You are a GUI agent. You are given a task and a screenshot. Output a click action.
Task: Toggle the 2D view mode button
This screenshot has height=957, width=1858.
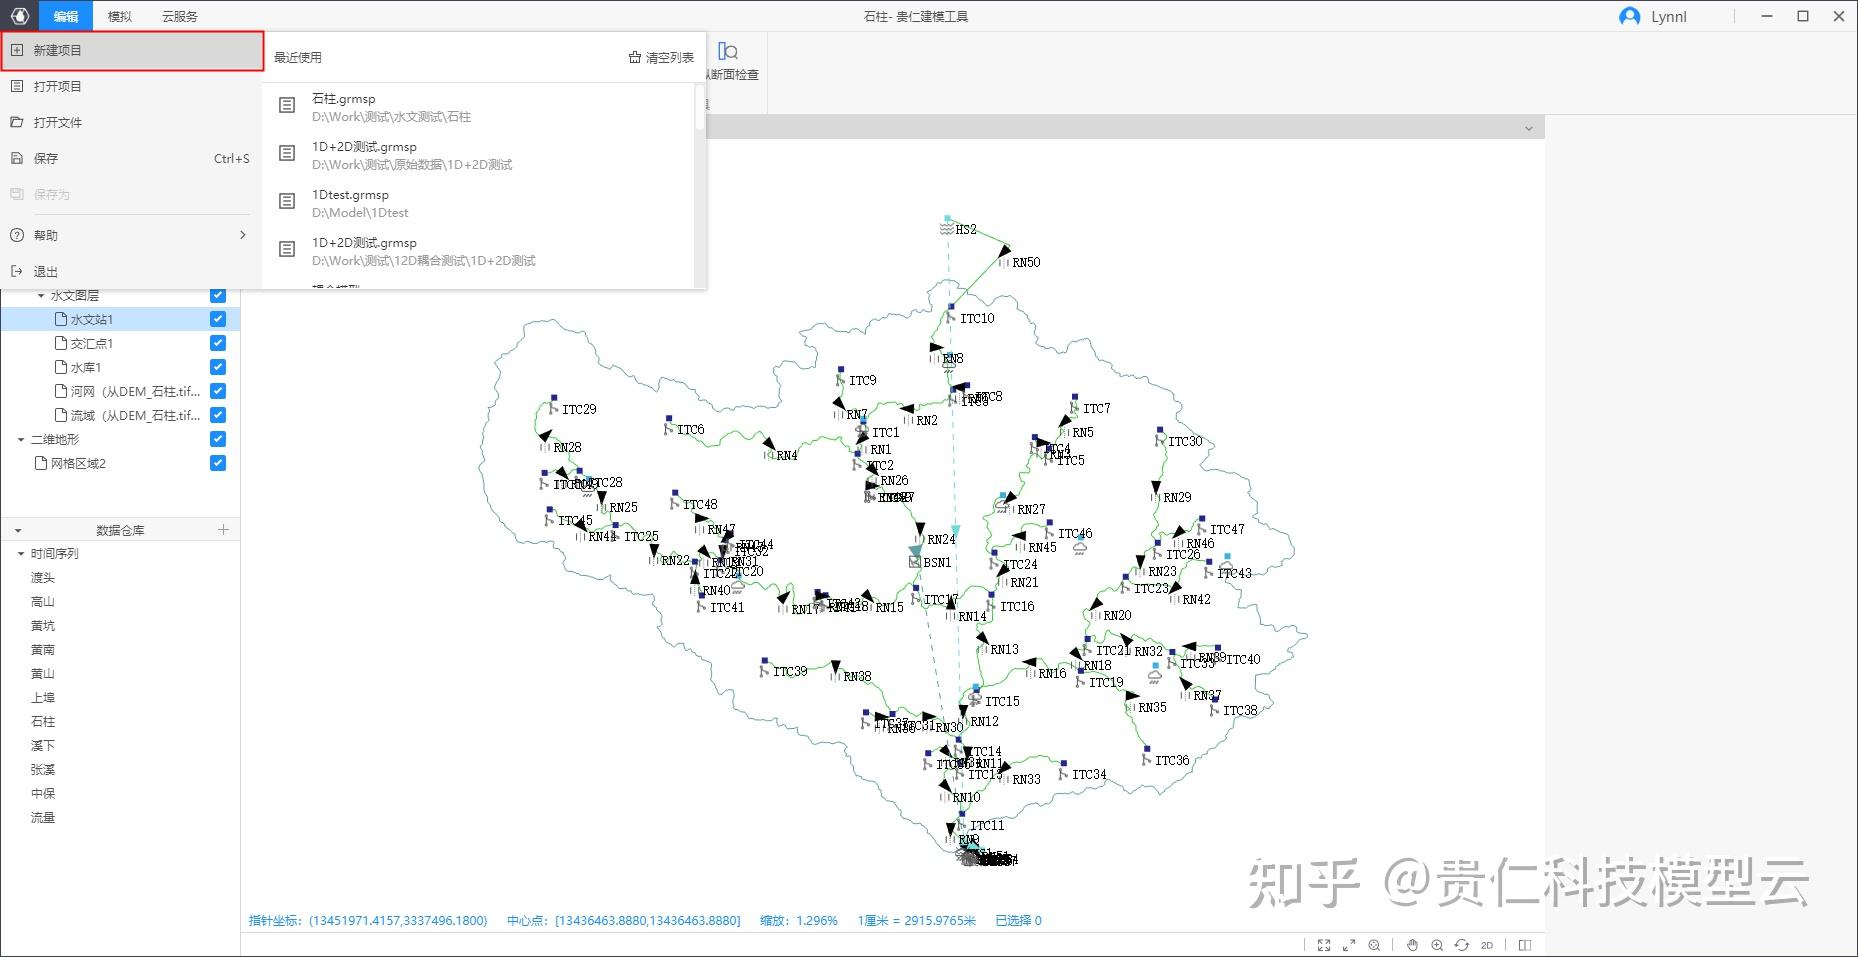(x=1487, y=945)
